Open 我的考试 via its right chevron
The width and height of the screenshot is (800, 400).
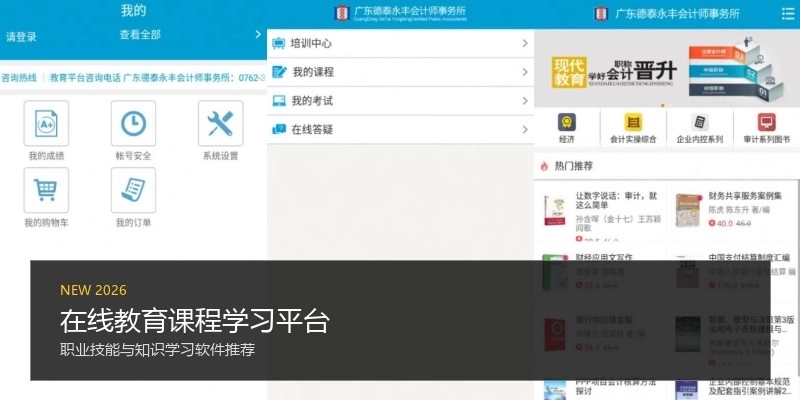[524, 101]
